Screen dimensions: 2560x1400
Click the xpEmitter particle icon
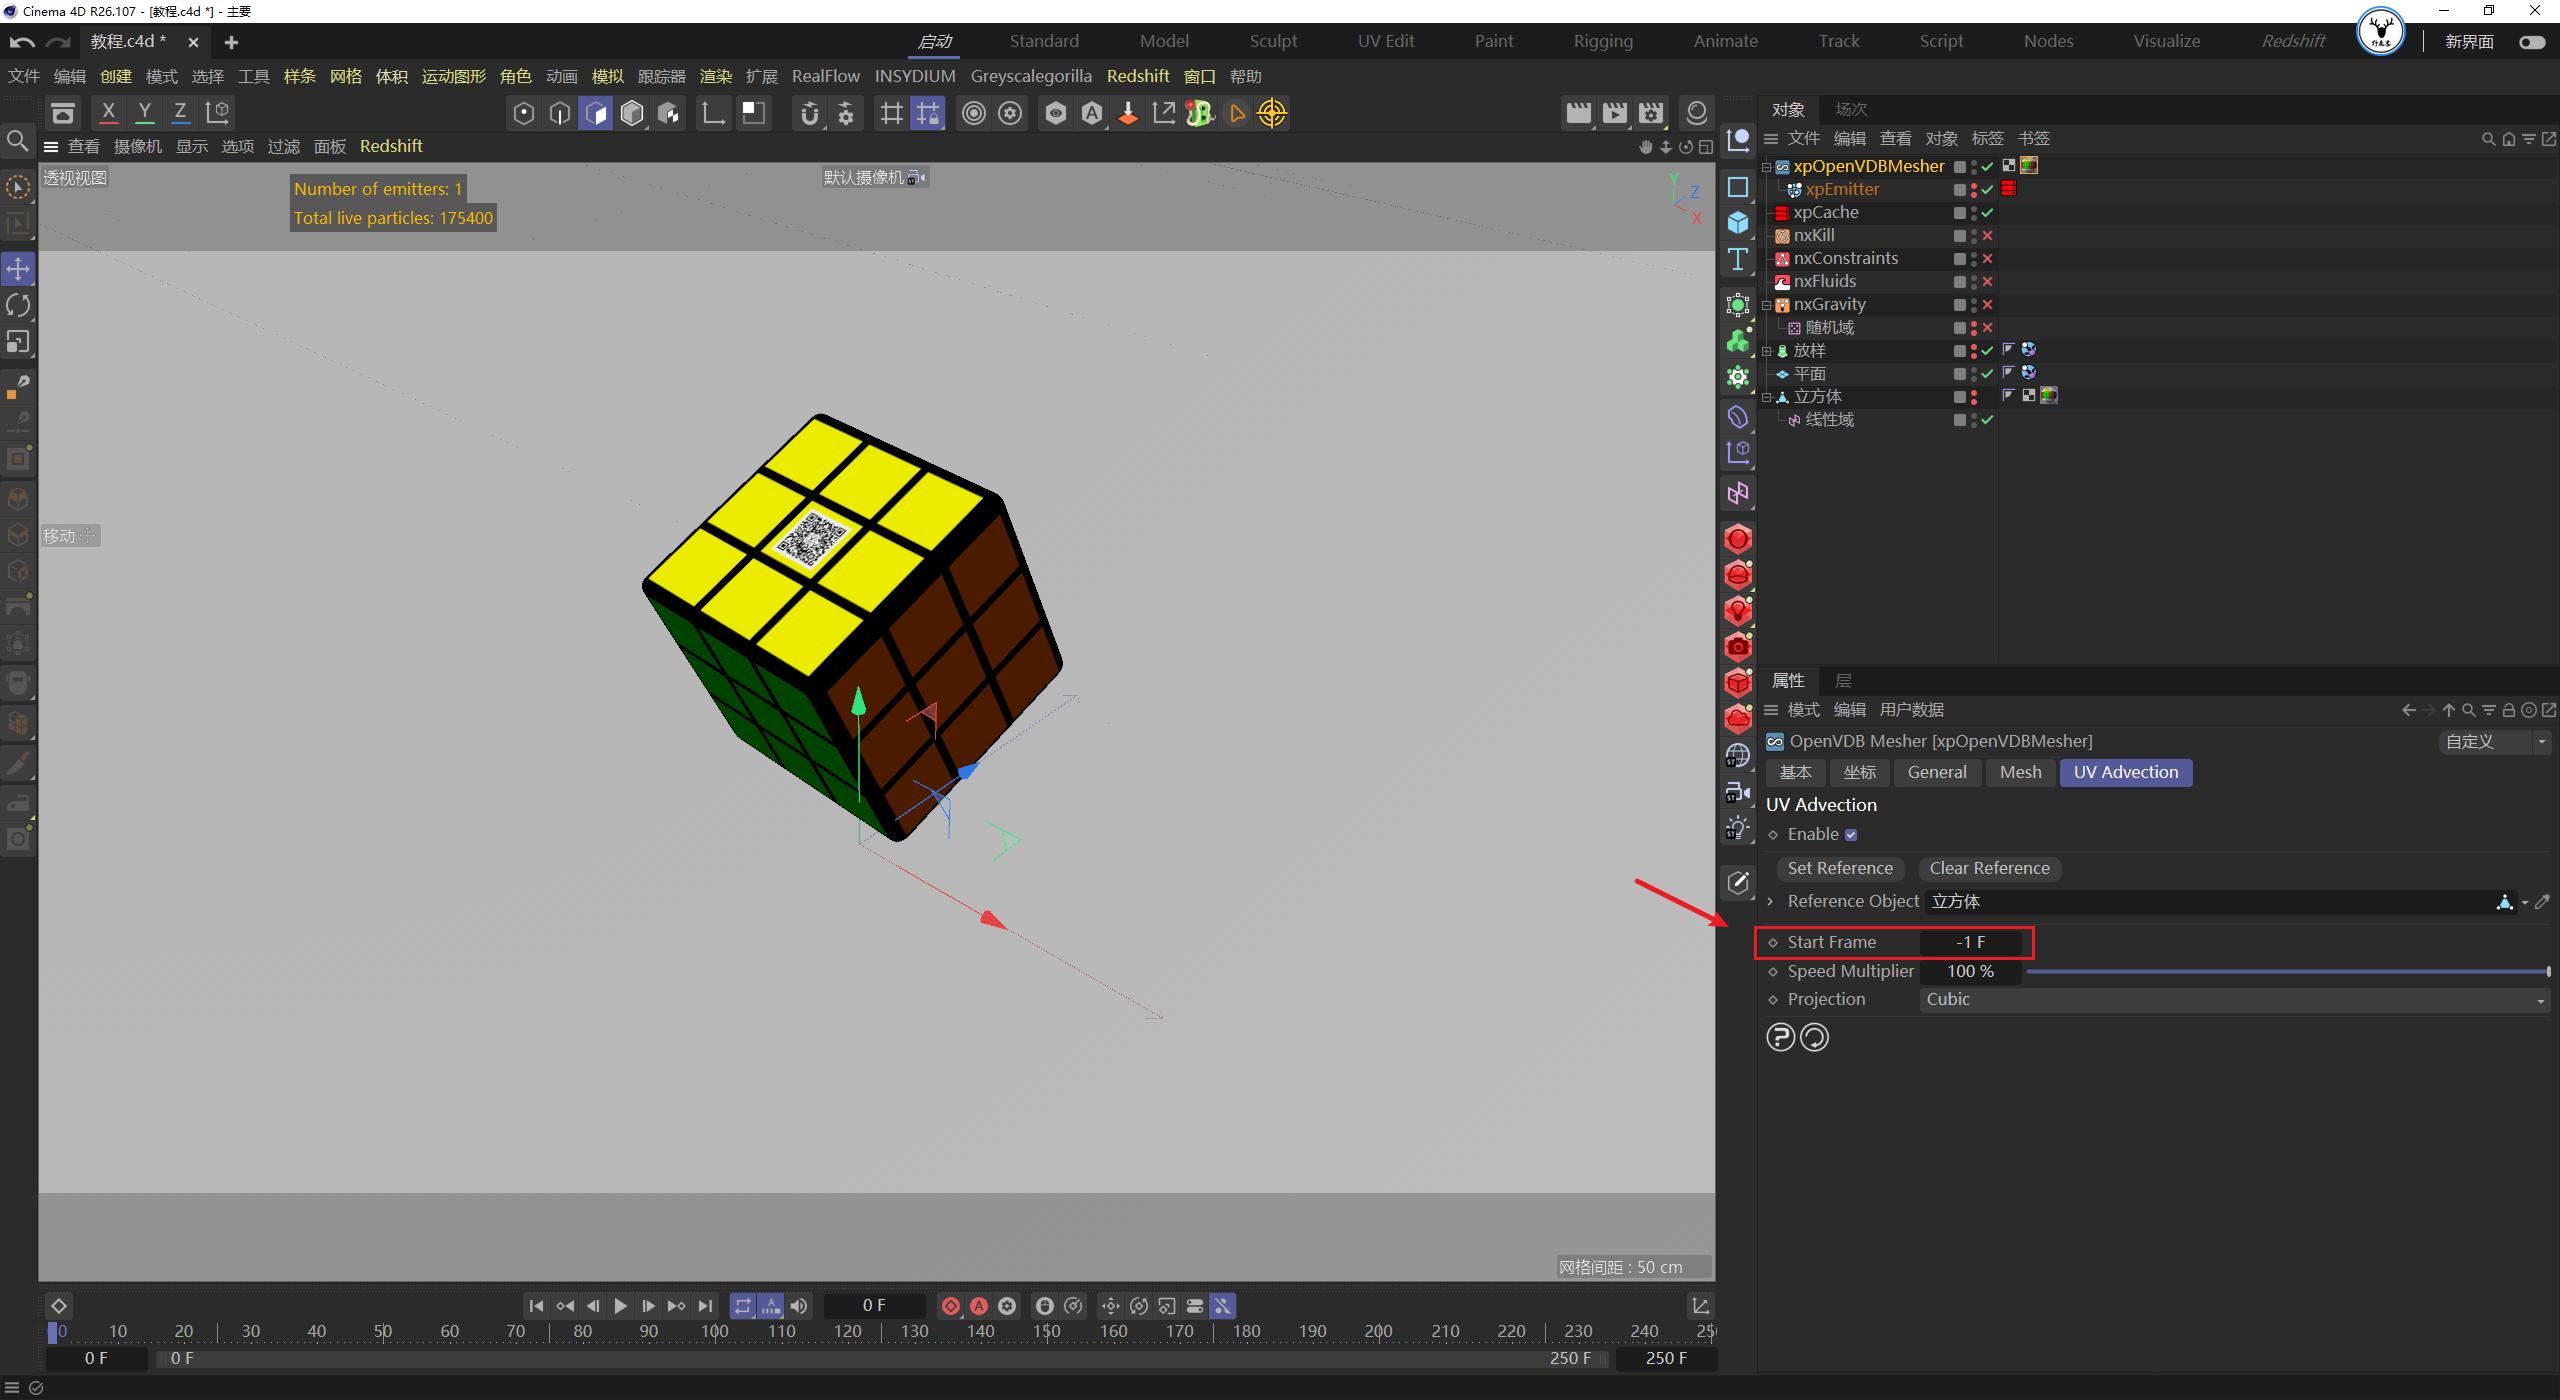[x=1793, y=190]
